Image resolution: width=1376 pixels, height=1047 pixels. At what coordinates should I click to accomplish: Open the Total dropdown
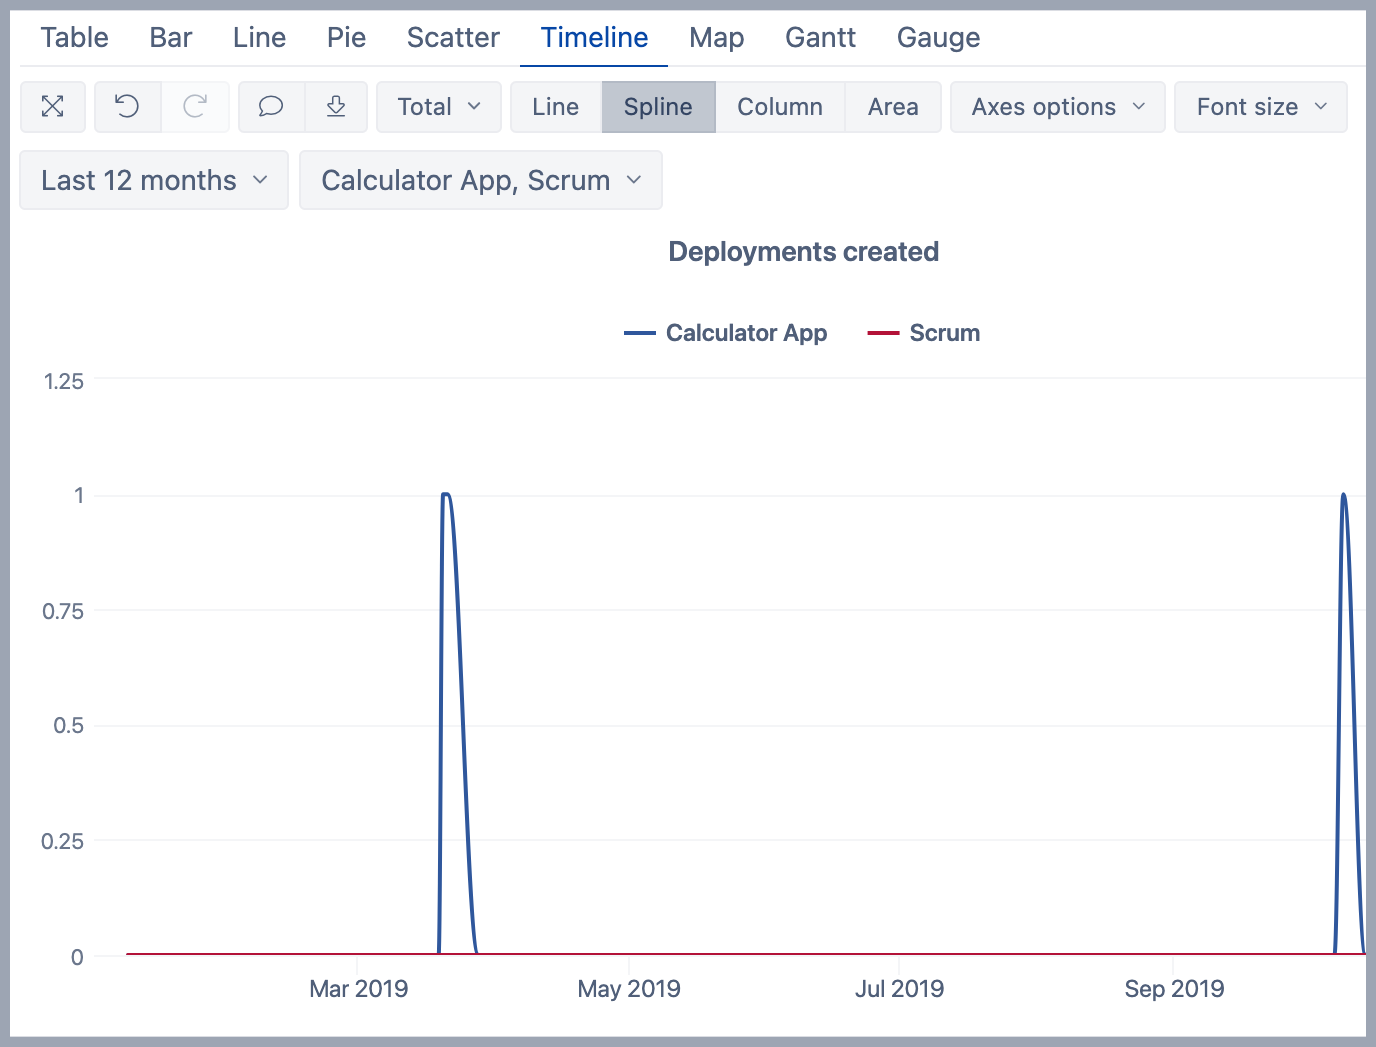[x=439, y=107]
